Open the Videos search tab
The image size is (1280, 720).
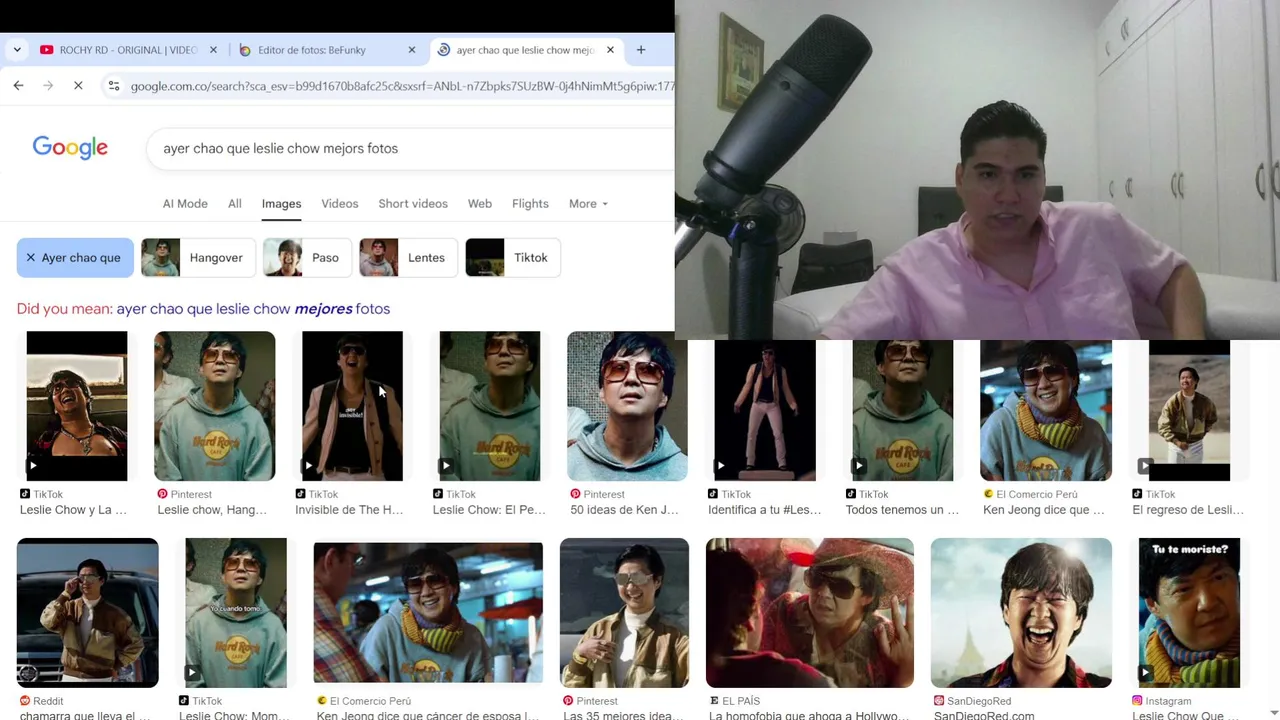pyautogui.click(x=340, y=204)
